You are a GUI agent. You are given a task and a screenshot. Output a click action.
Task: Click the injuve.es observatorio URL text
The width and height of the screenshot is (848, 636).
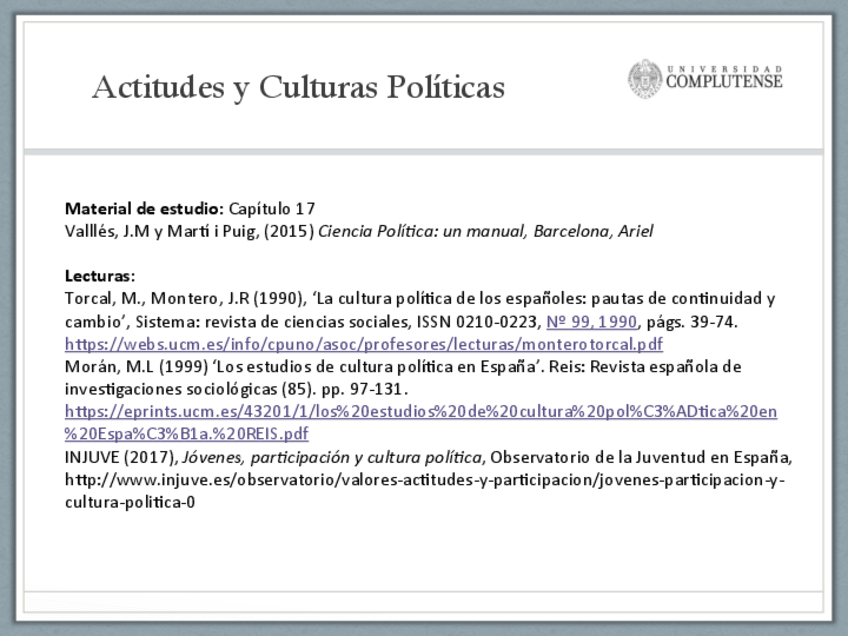tap(425, 480)
